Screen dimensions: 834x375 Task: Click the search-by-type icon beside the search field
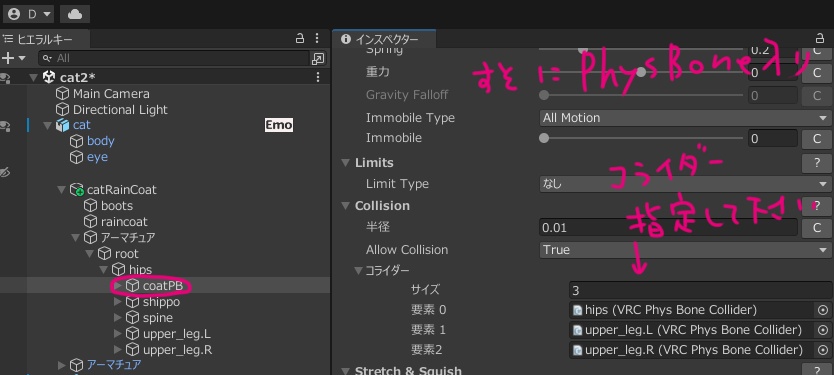coord(318,59)
